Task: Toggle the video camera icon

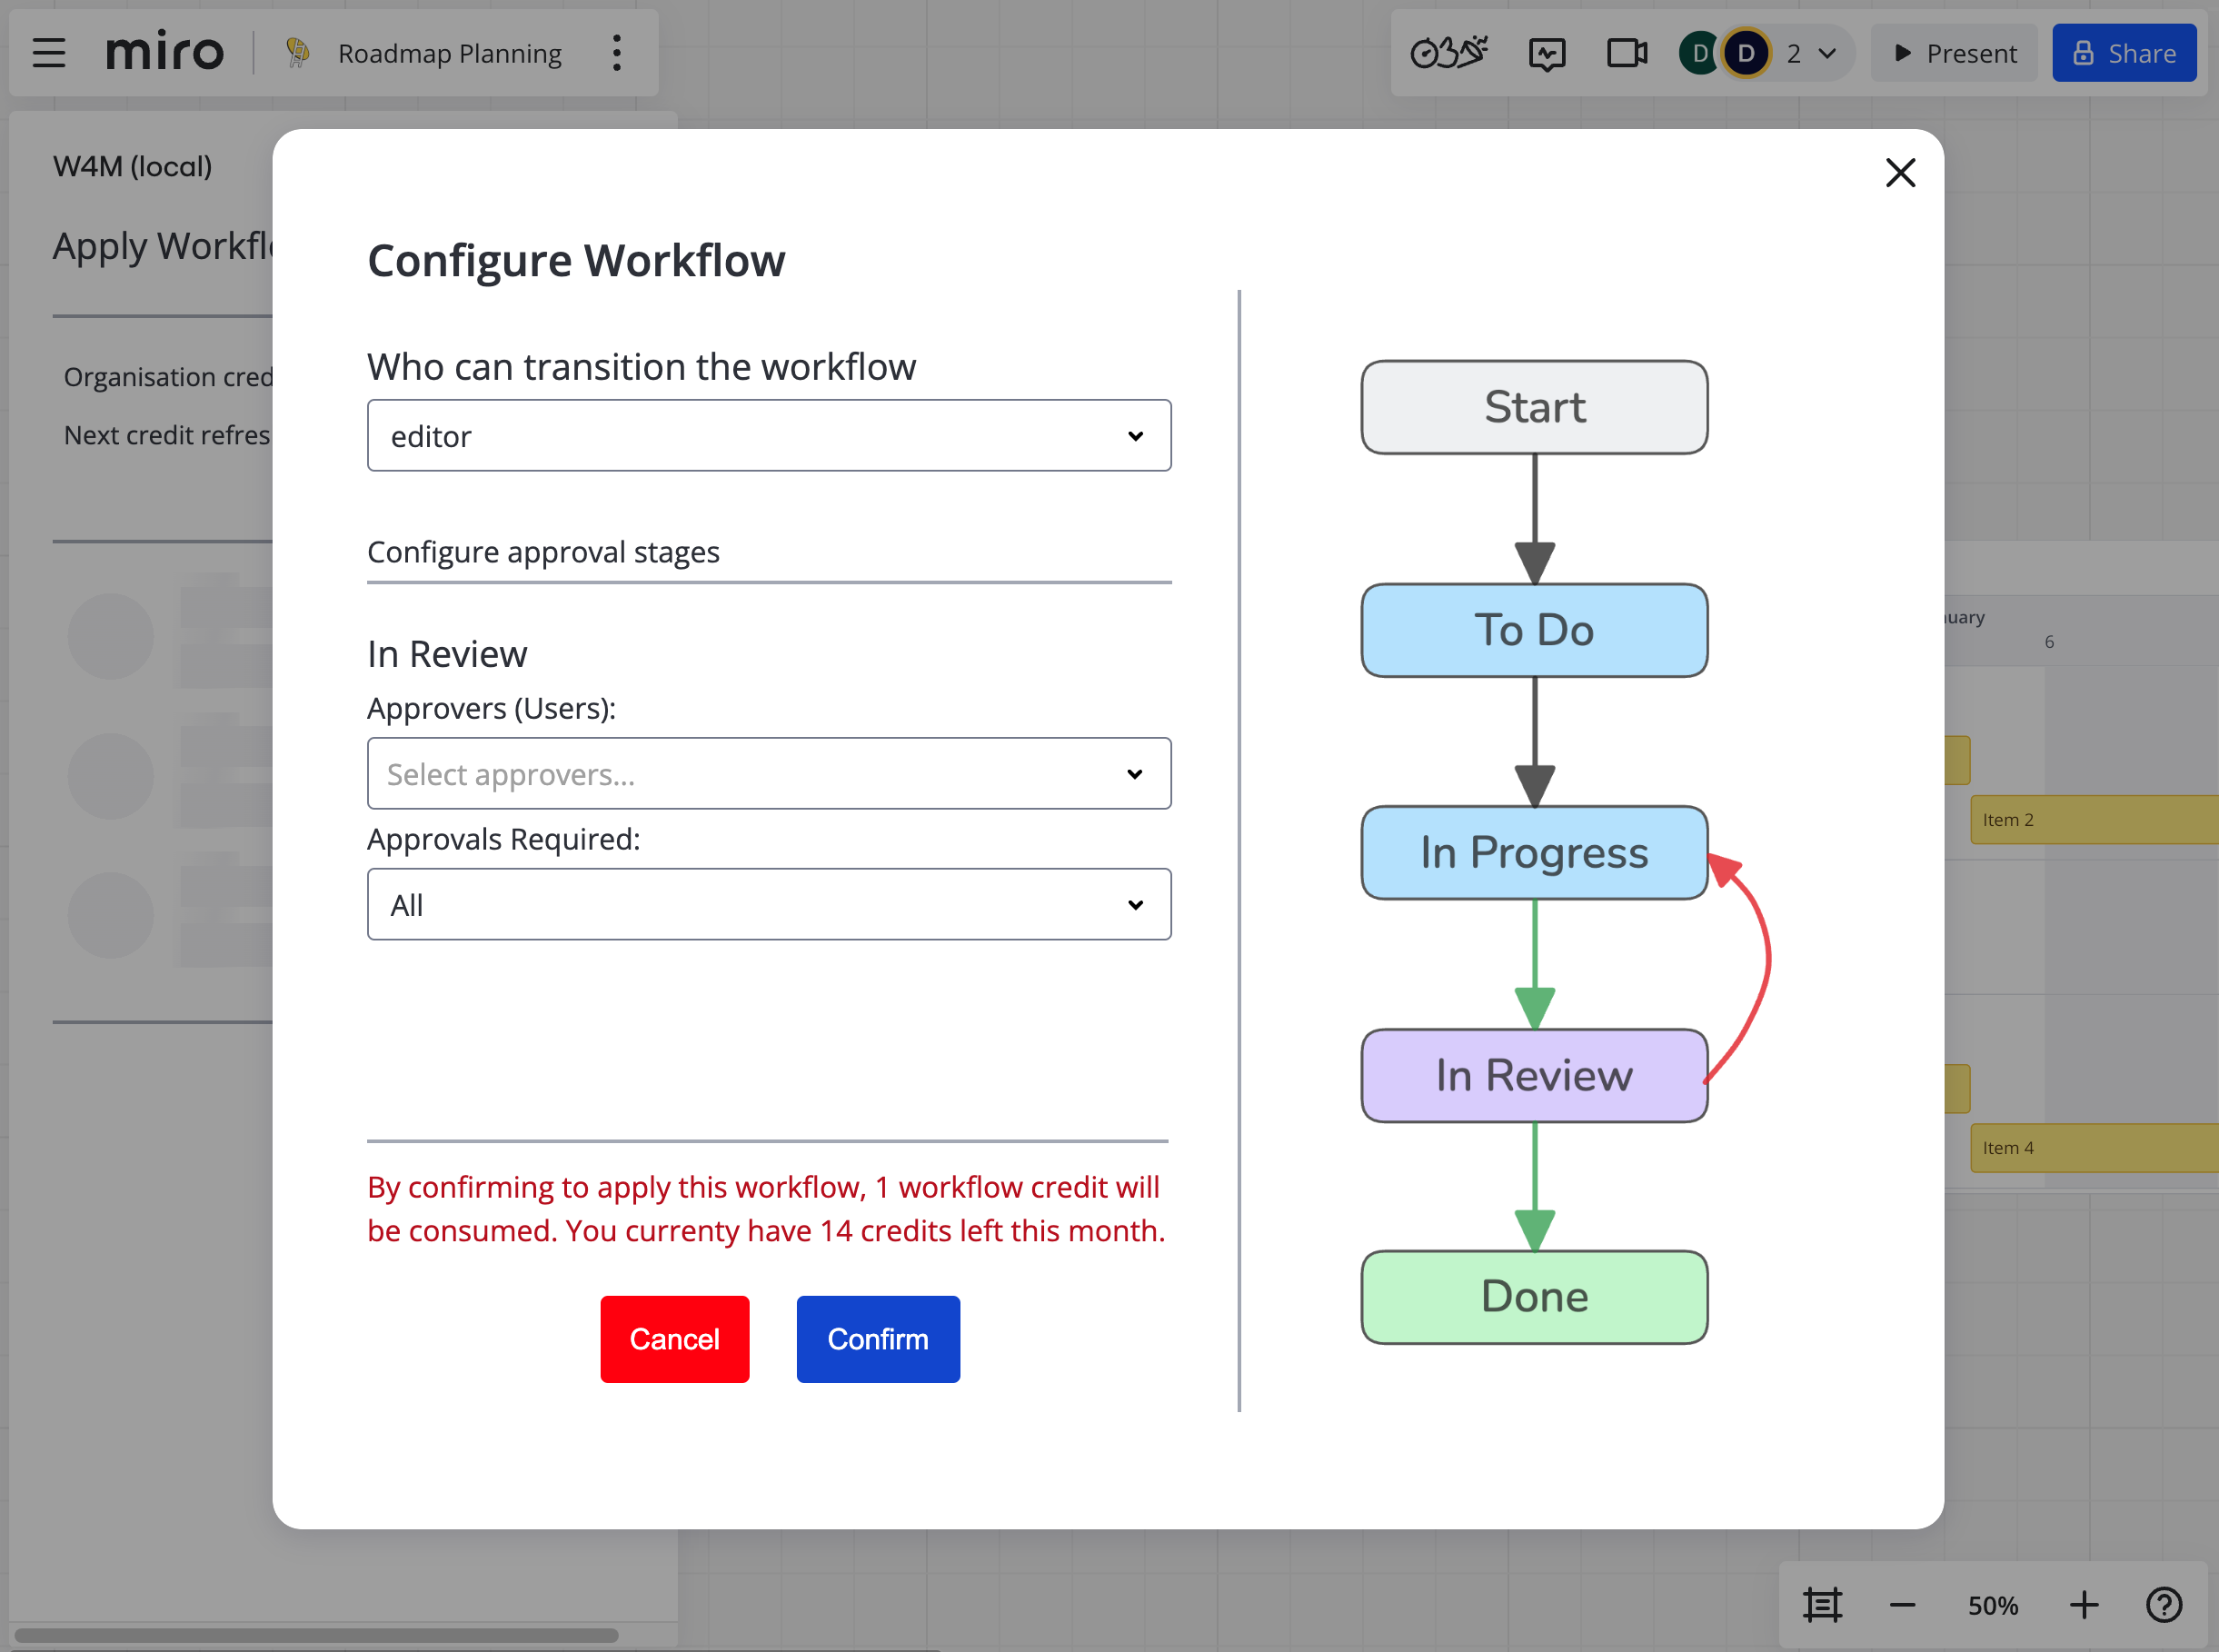Action: pyautogui.click(x=1626, y=52)
